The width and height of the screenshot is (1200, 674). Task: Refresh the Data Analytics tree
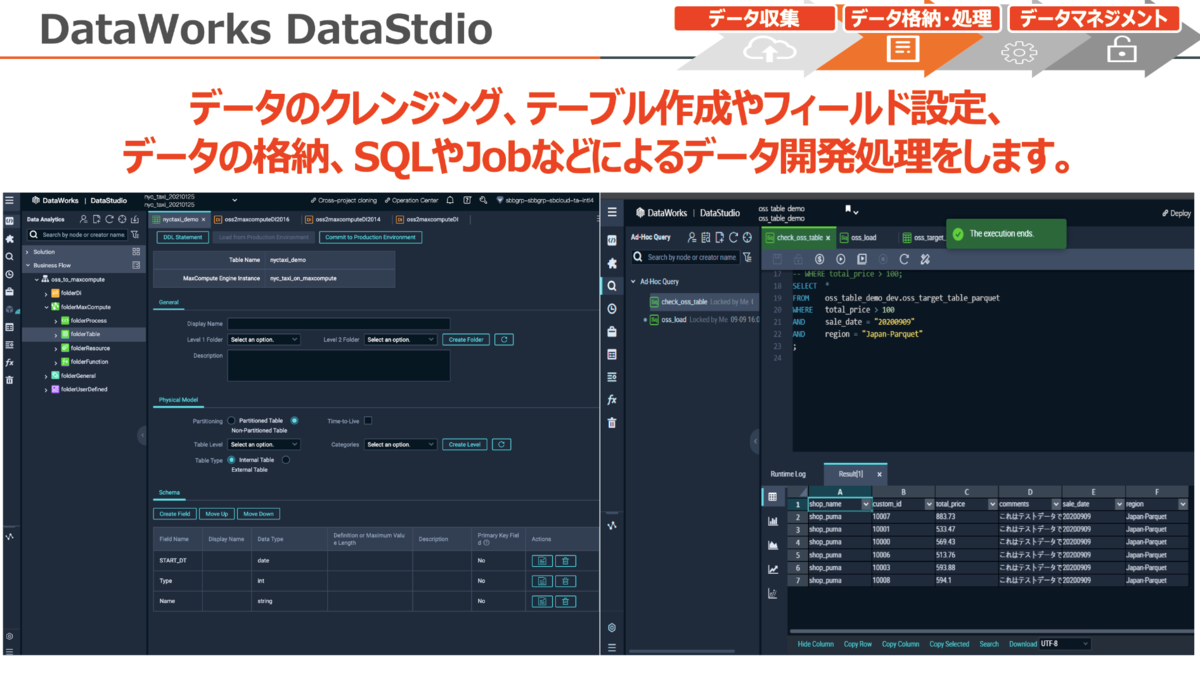click(109, 219)
